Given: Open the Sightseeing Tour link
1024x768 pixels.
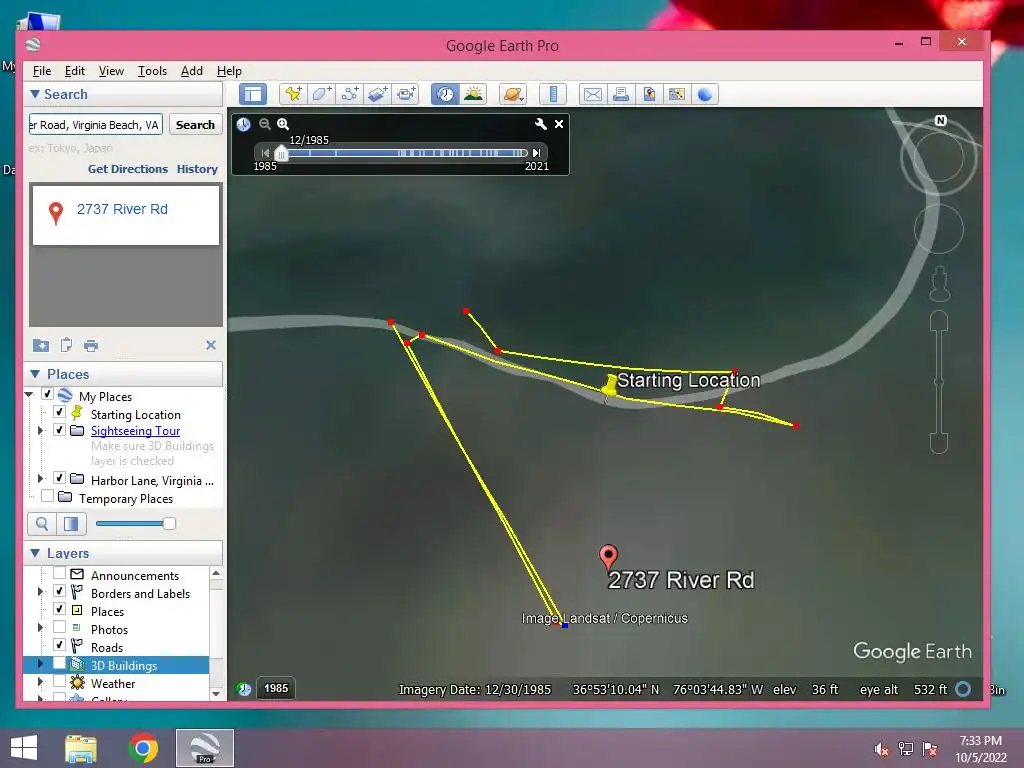Looking at the screenshot, I should tap(135, 431).
